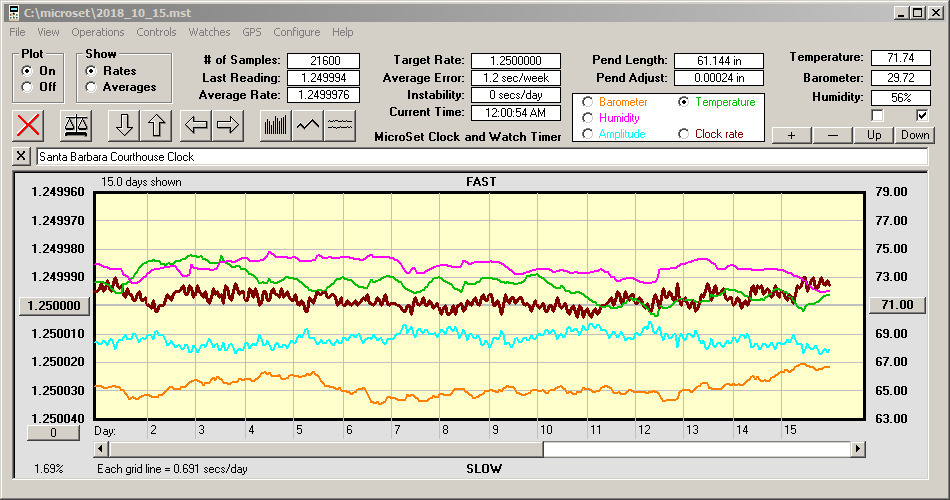Screen dimensions: 950x500
Task: Click the plus button
Action: (x=791, y=135)
